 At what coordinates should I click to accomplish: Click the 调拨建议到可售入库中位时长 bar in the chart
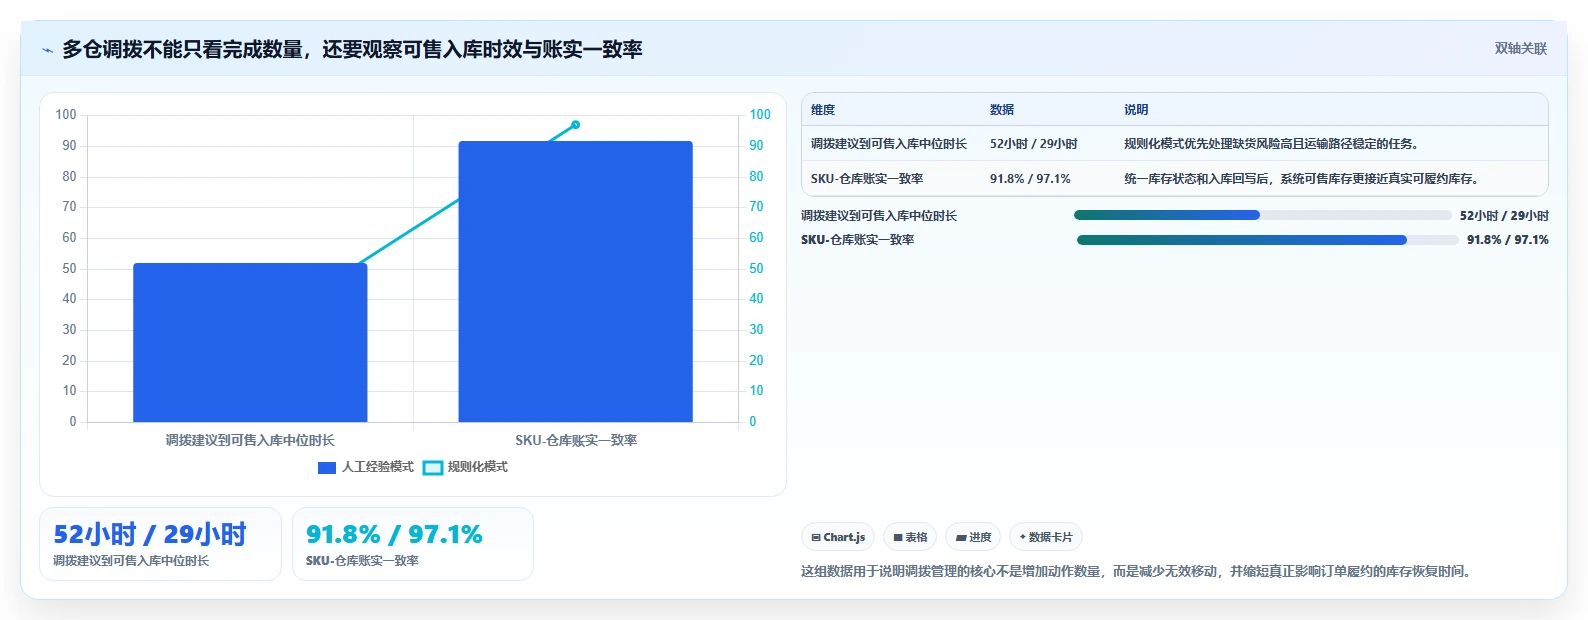click(x=250, y=342)
